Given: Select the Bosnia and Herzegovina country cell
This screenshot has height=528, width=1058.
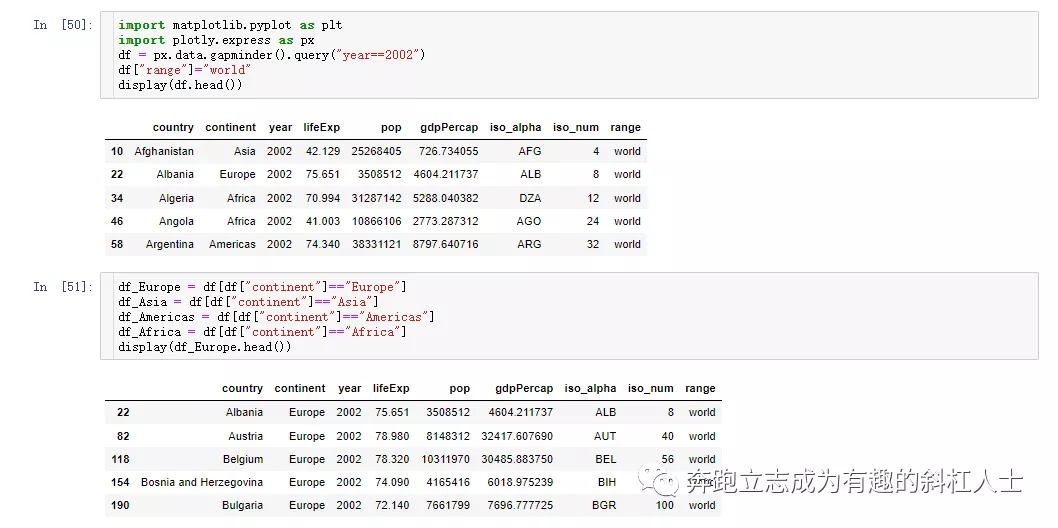Looking at the screenshot, I should click(x=202, y=482).
